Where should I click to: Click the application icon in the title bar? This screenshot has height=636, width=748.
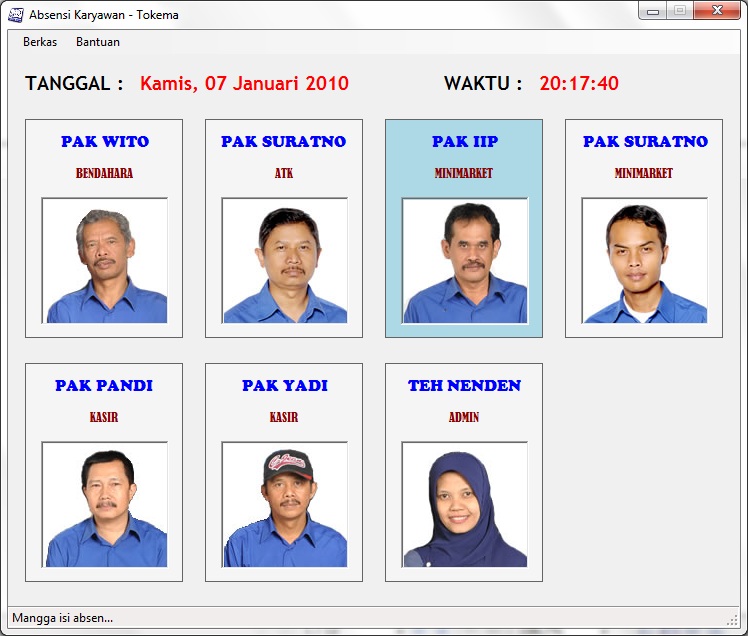click(x=15, y=15)
